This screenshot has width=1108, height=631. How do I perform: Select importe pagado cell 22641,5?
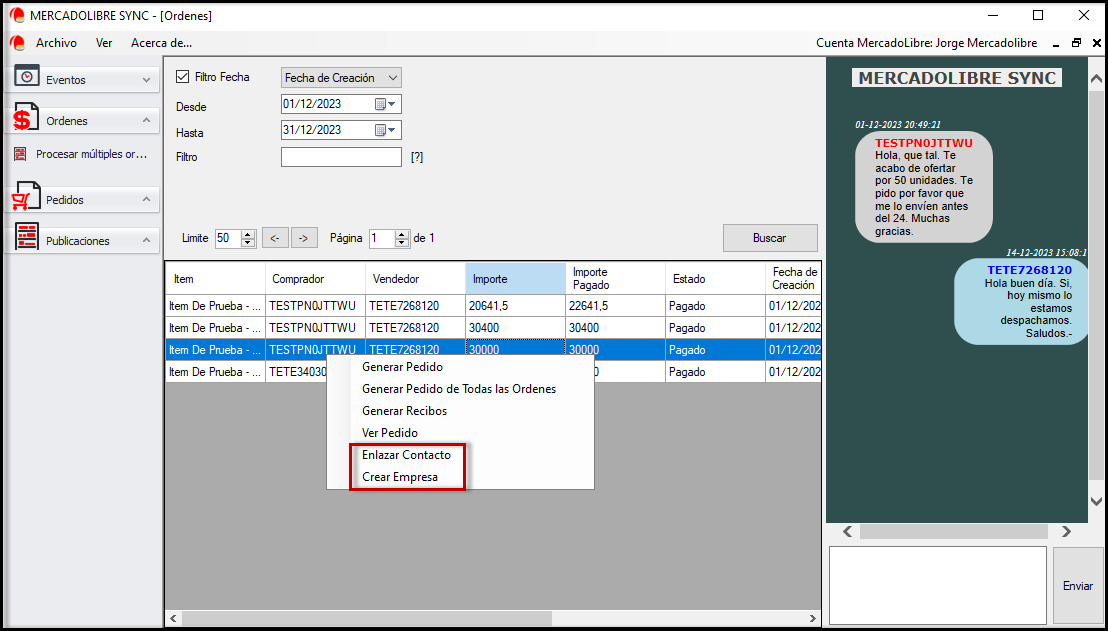615,306
